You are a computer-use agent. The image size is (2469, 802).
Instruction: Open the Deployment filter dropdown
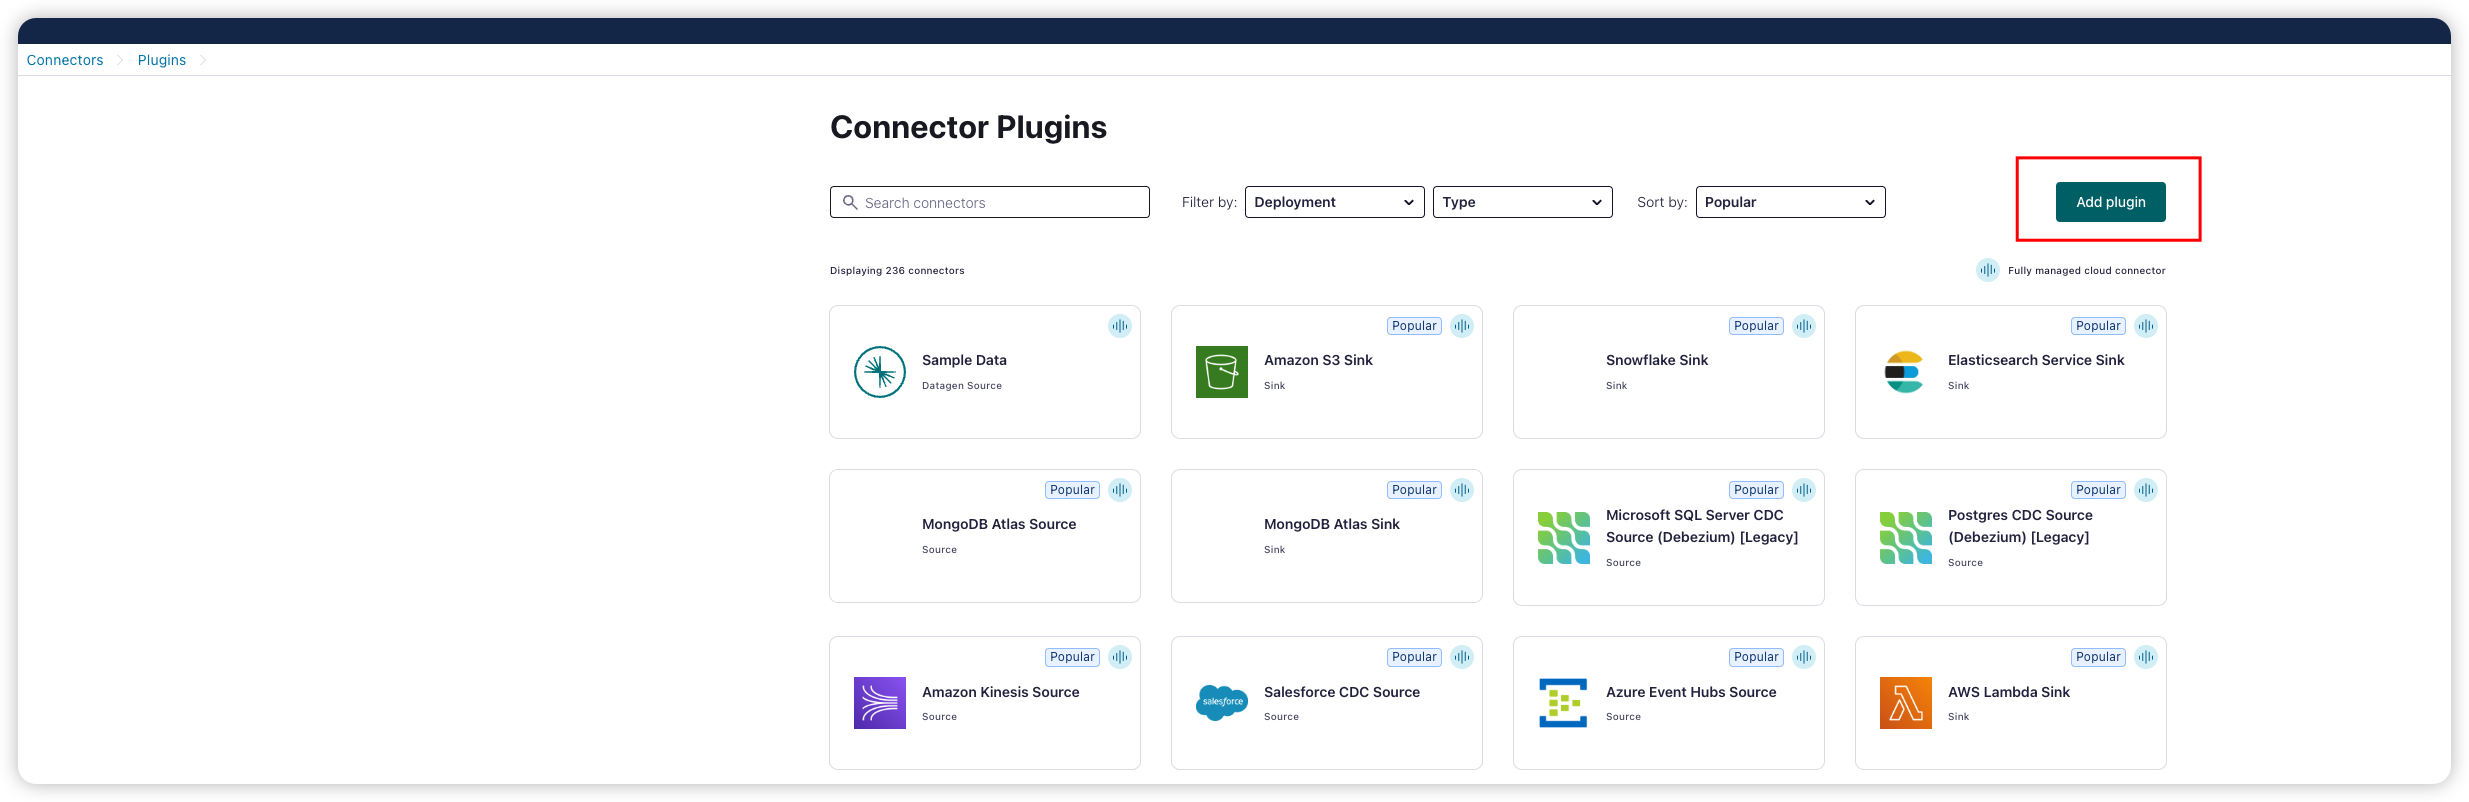(x=1335, y=202)
